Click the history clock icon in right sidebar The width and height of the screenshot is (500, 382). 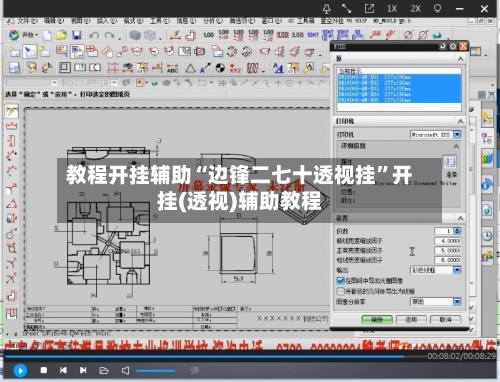click(487, 236)
